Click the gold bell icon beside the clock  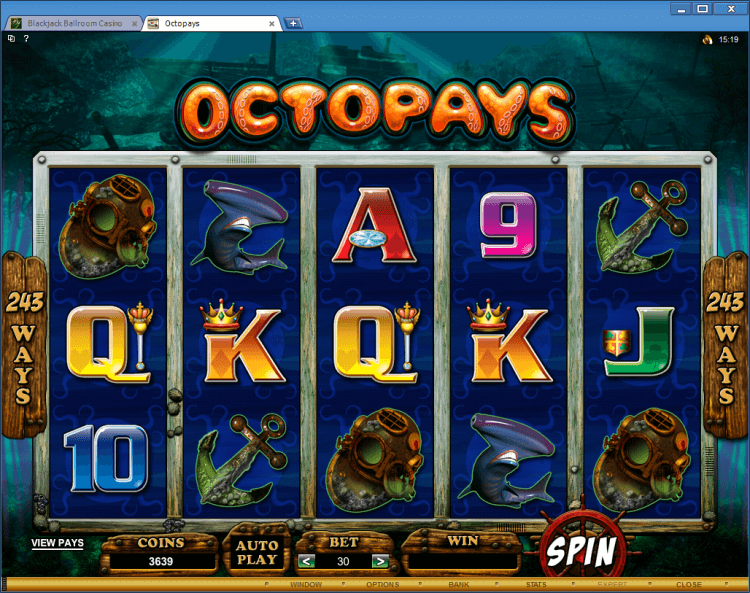pyautogui.click(x=707, y=40)
